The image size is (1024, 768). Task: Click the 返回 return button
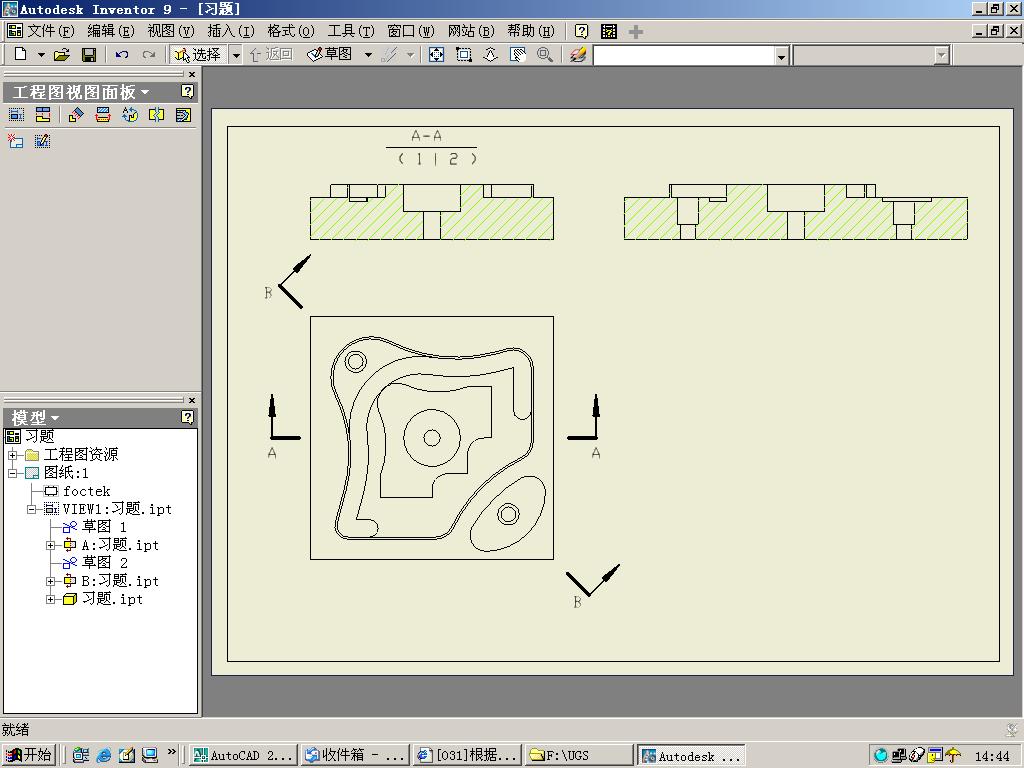(x=271, y=54)
